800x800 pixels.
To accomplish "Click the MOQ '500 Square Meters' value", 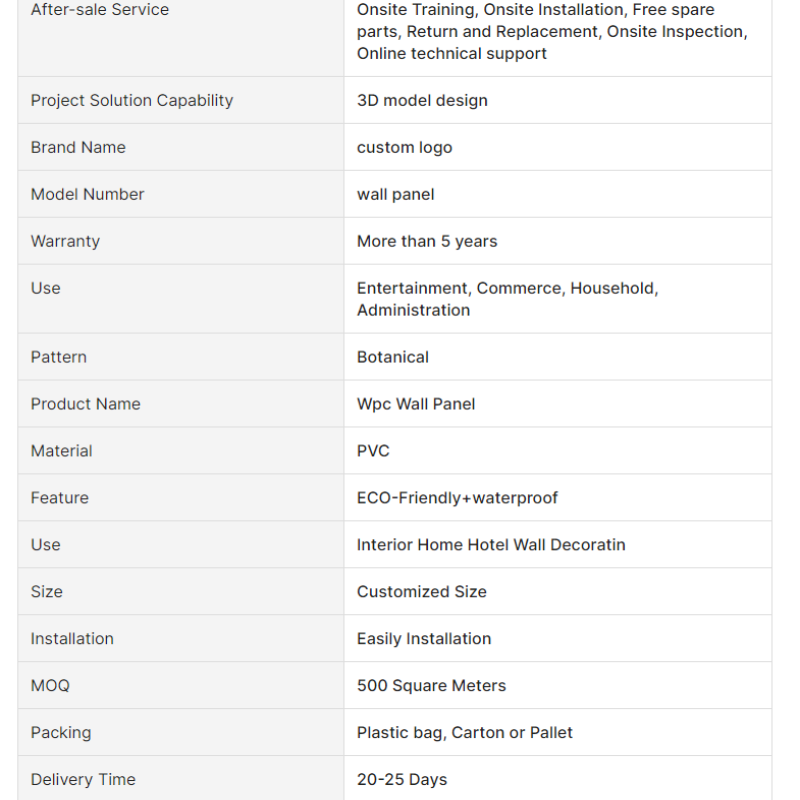I will [432, 686].
